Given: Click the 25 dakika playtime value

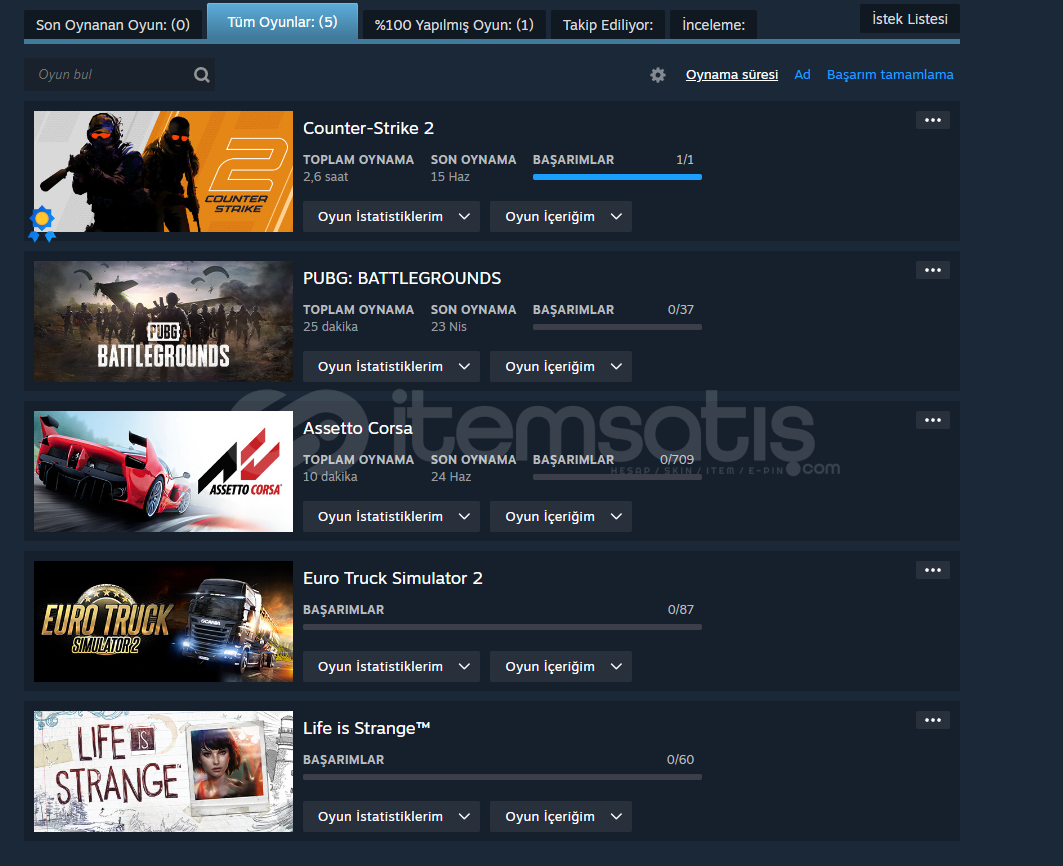Looking at the screenshot, I should pos(330,327).
